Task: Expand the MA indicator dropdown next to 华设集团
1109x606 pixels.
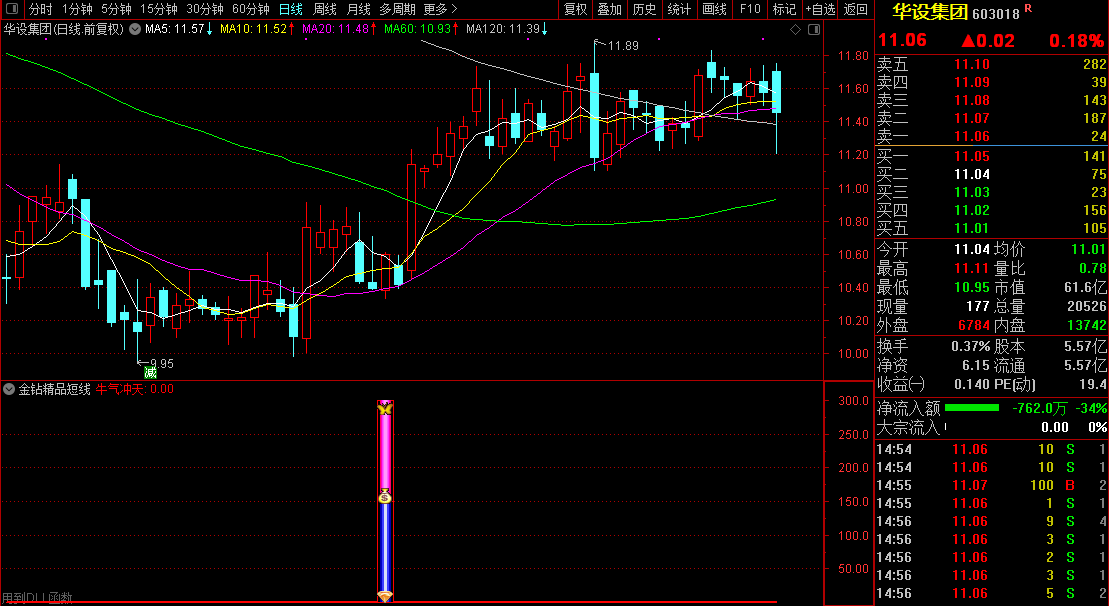Action: click(x=135, y=29)
